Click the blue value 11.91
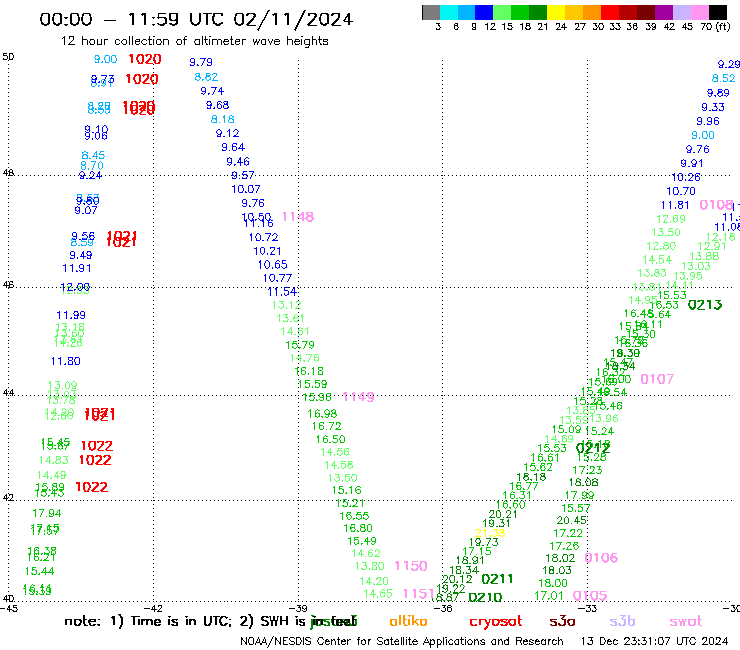Image resolution: width=740 pixels, height=650 pixels. (77, 268)
